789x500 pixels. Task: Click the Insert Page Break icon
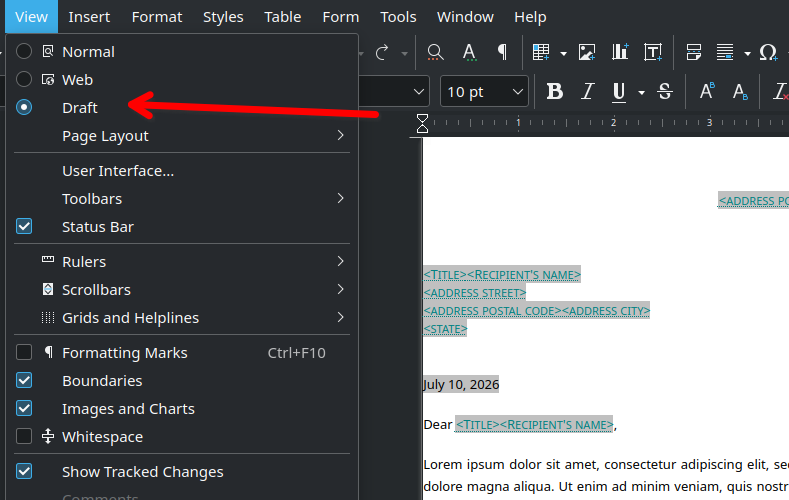coord(693,52)
